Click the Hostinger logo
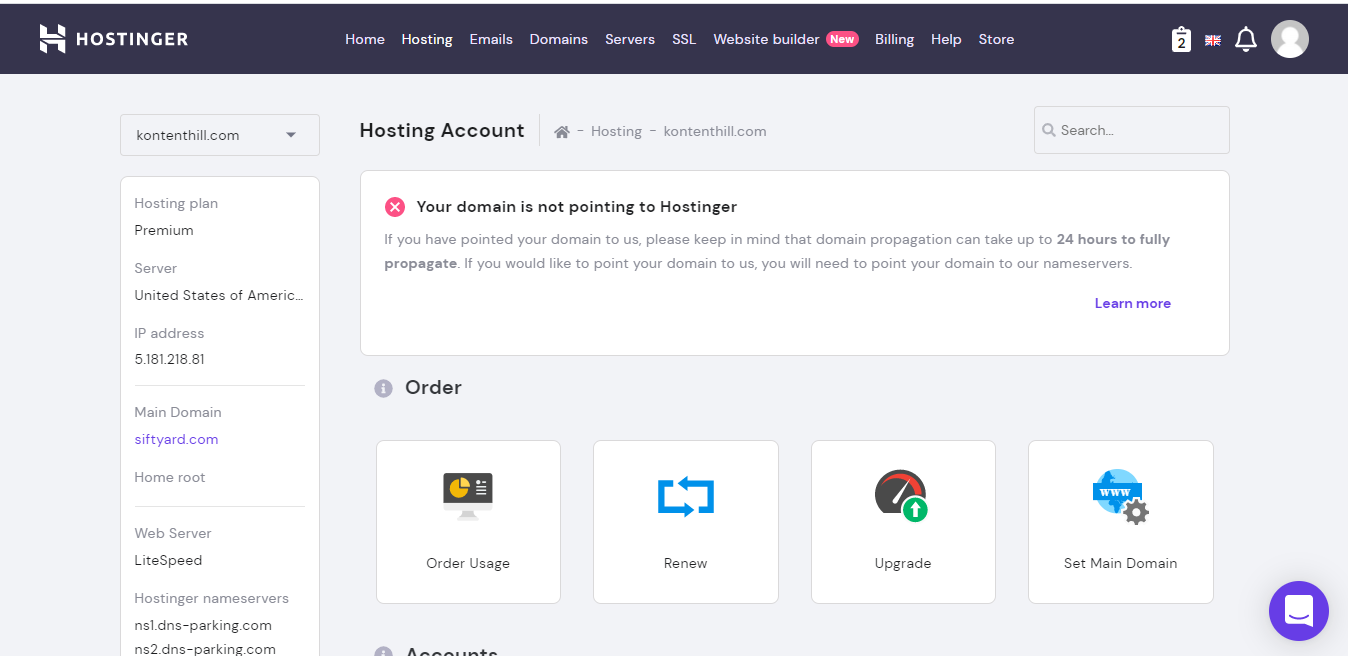Screen dimensions: 1348x656 click(113, 39)
